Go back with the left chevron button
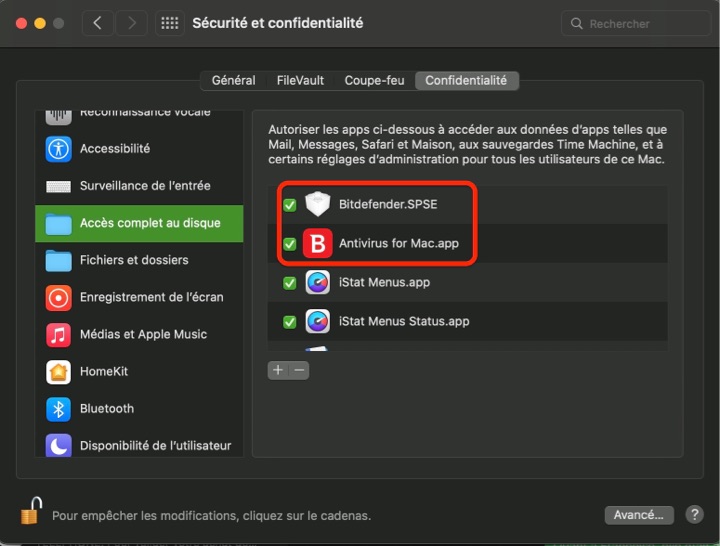Screen dimensions: 720x546 coord(97,23)
